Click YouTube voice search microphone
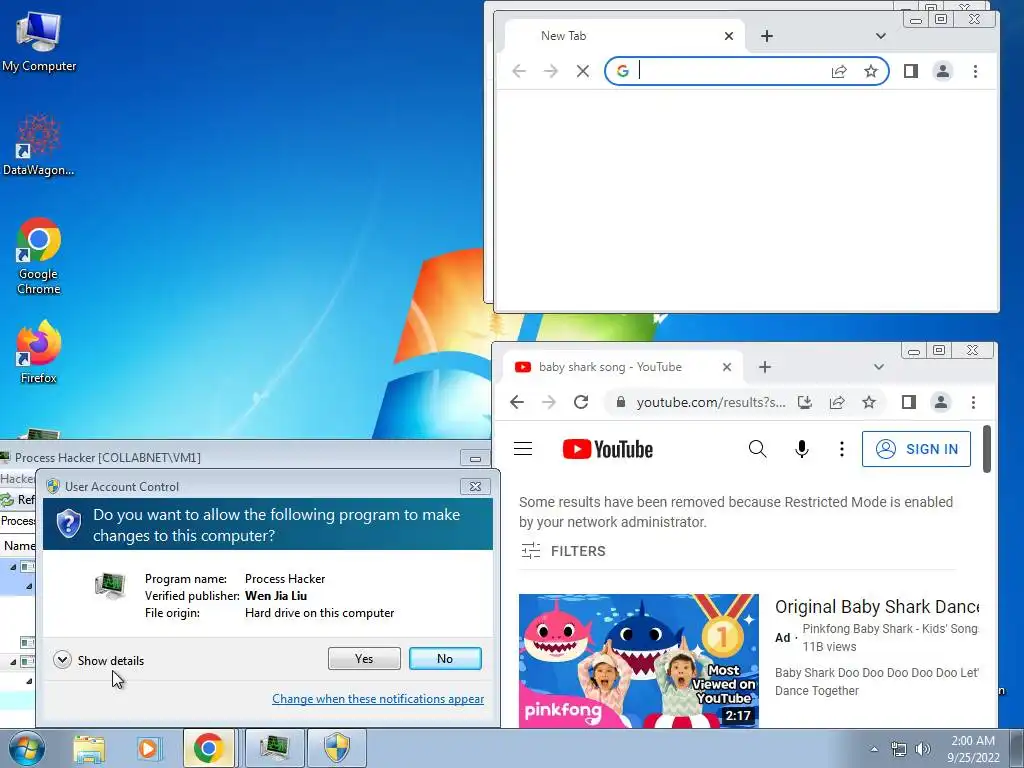 point(802,449)
